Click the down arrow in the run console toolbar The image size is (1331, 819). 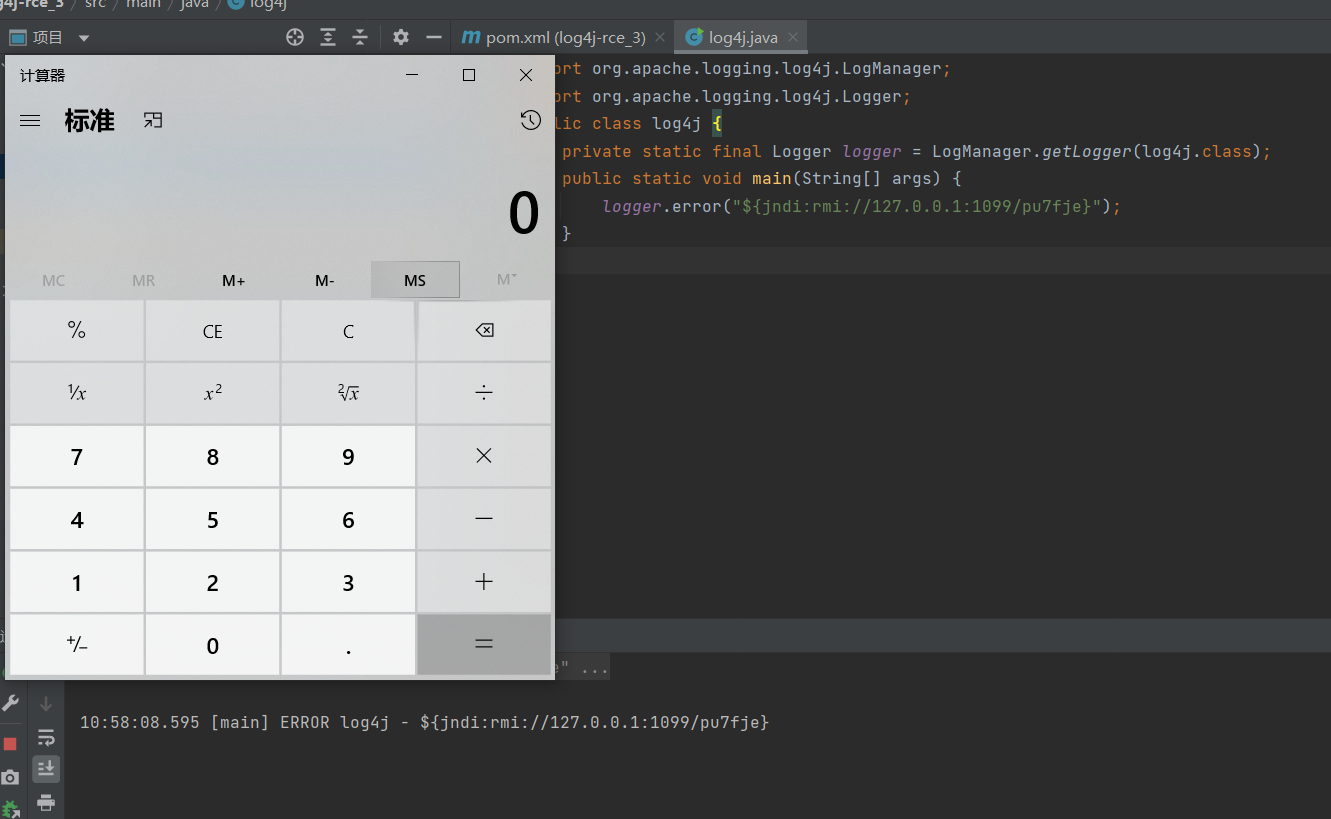46,705
